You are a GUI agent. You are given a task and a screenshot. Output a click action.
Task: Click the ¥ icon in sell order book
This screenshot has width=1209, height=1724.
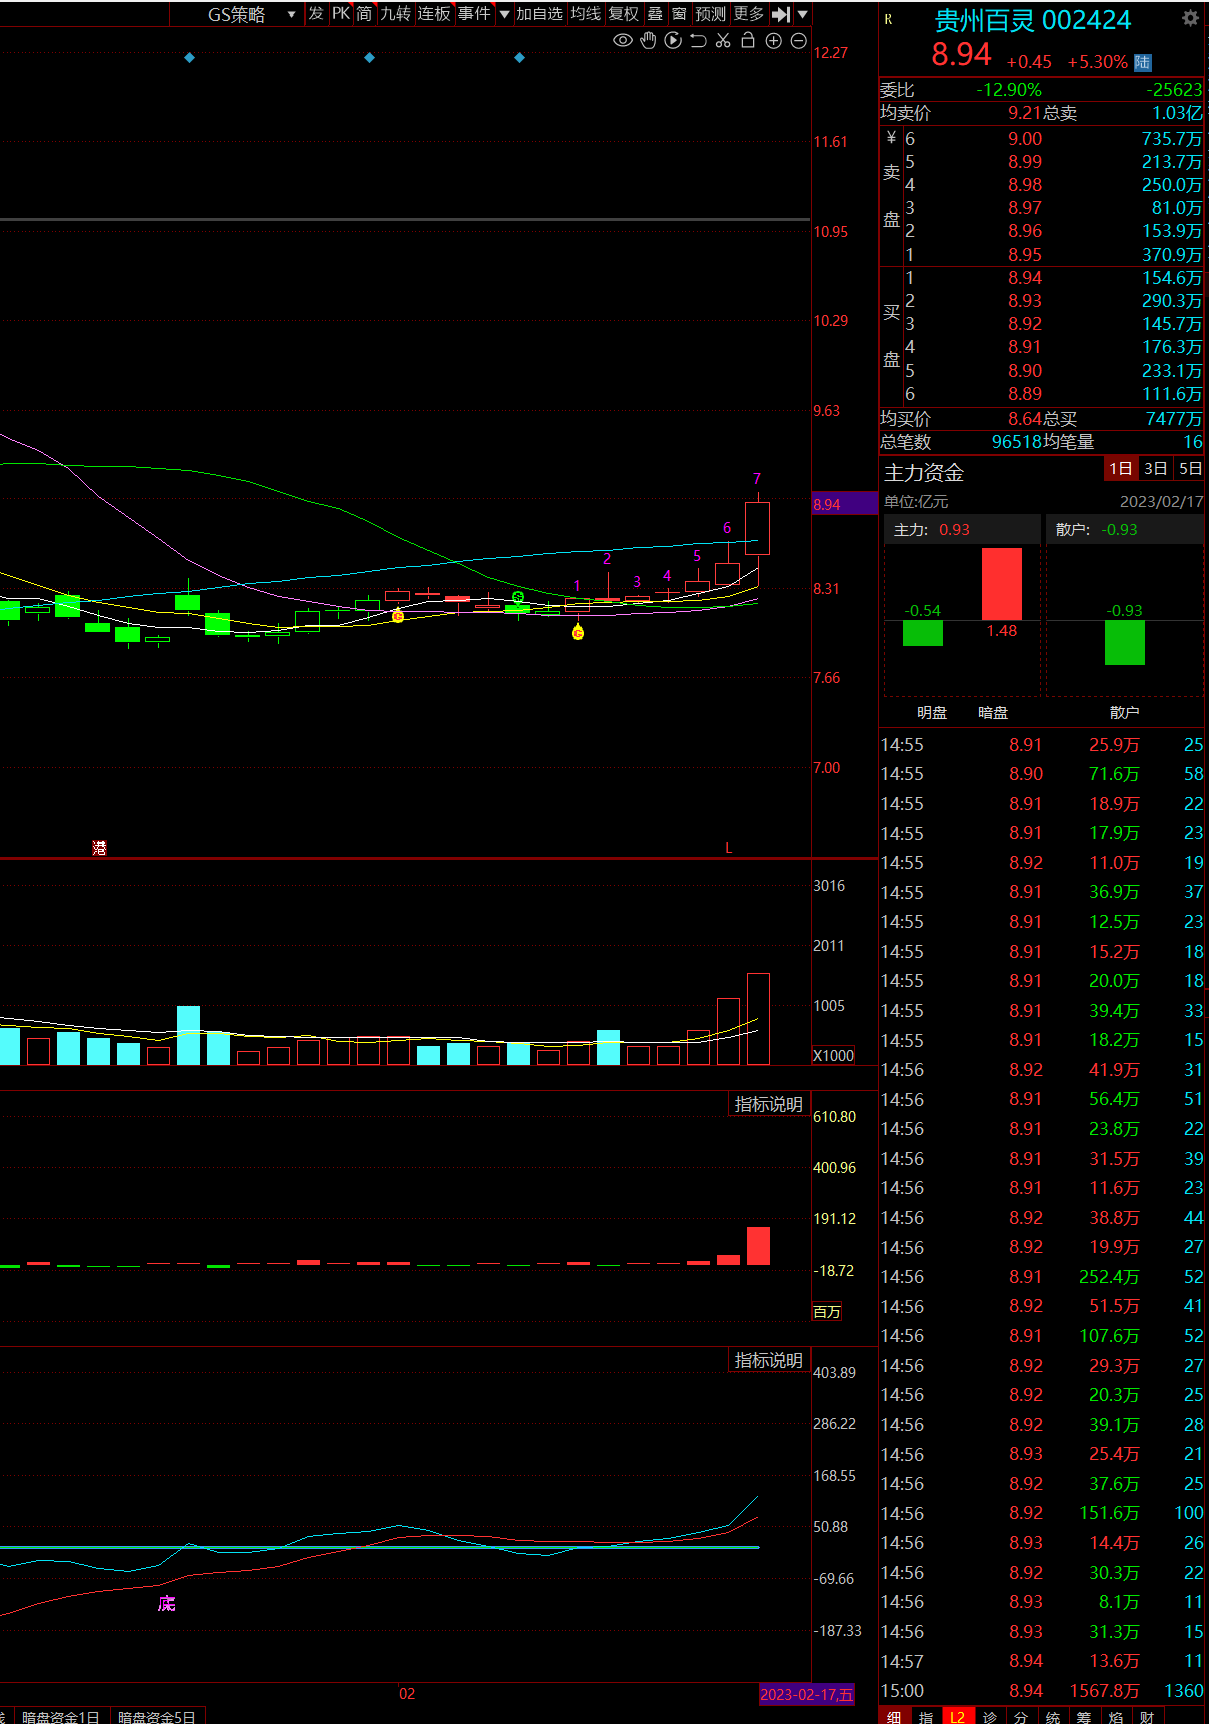pos(891,138)
